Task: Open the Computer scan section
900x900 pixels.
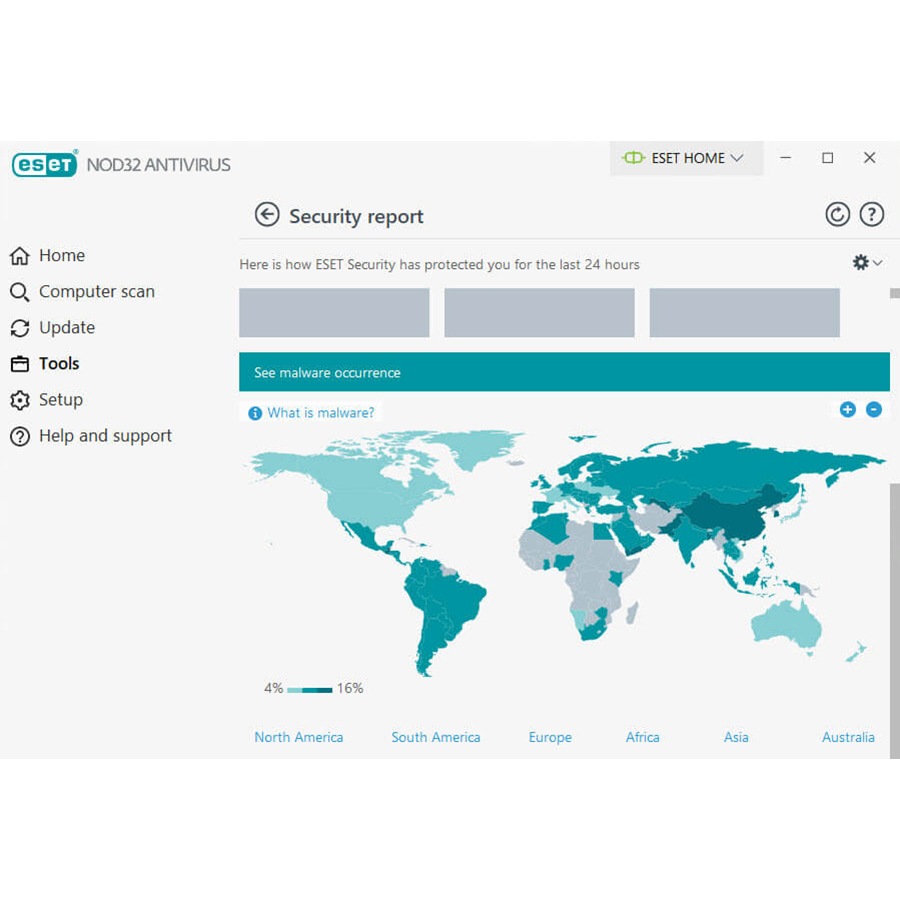Action: (x=97, y=292)
